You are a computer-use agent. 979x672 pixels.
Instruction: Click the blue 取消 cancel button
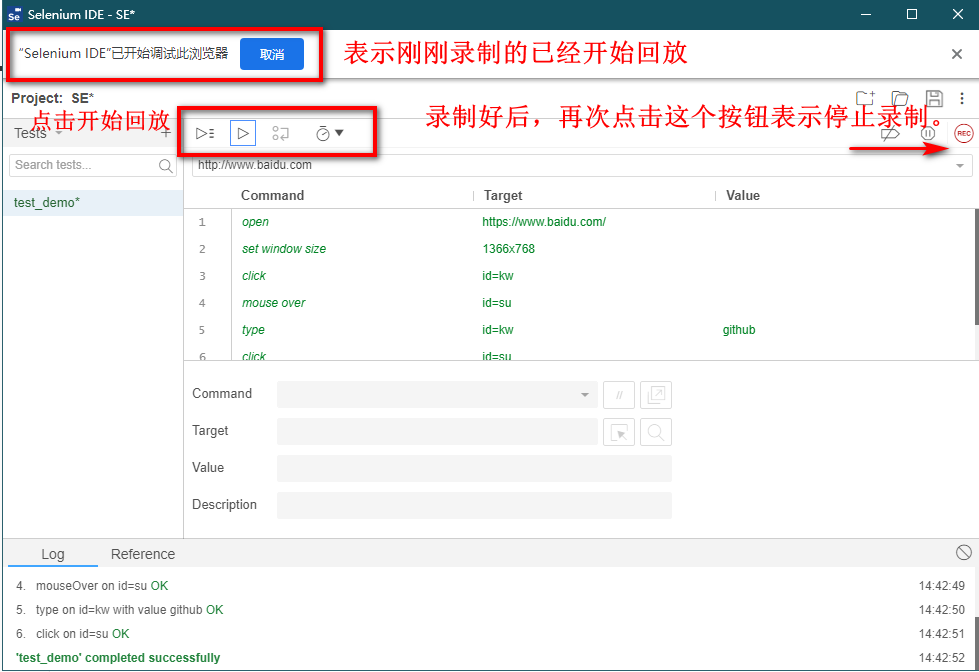tap(272, 54)
